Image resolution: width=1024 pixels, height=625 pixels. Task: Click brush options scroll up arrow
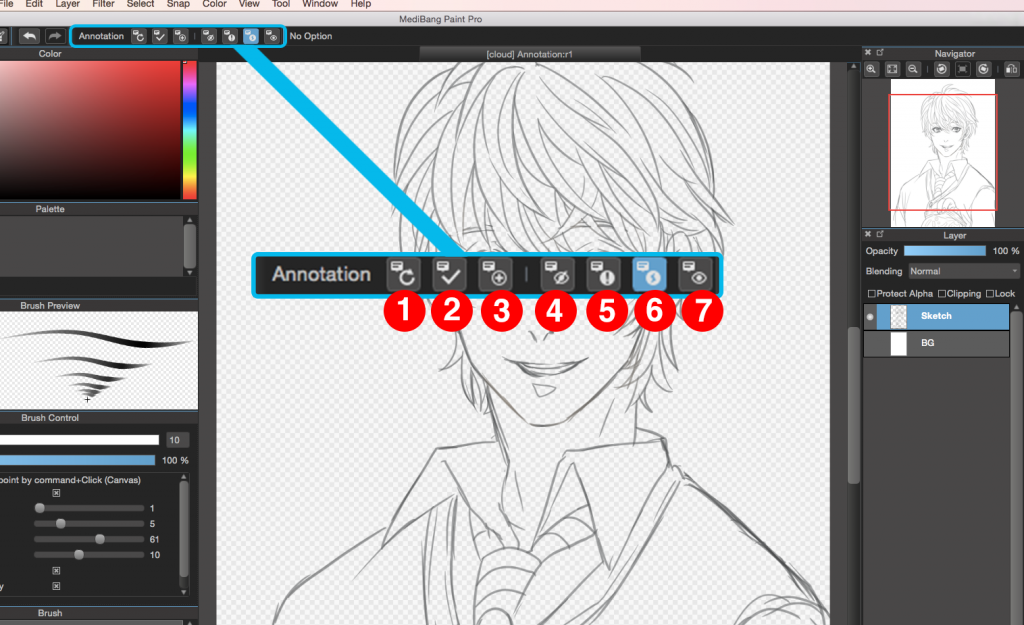coord(184,477)
